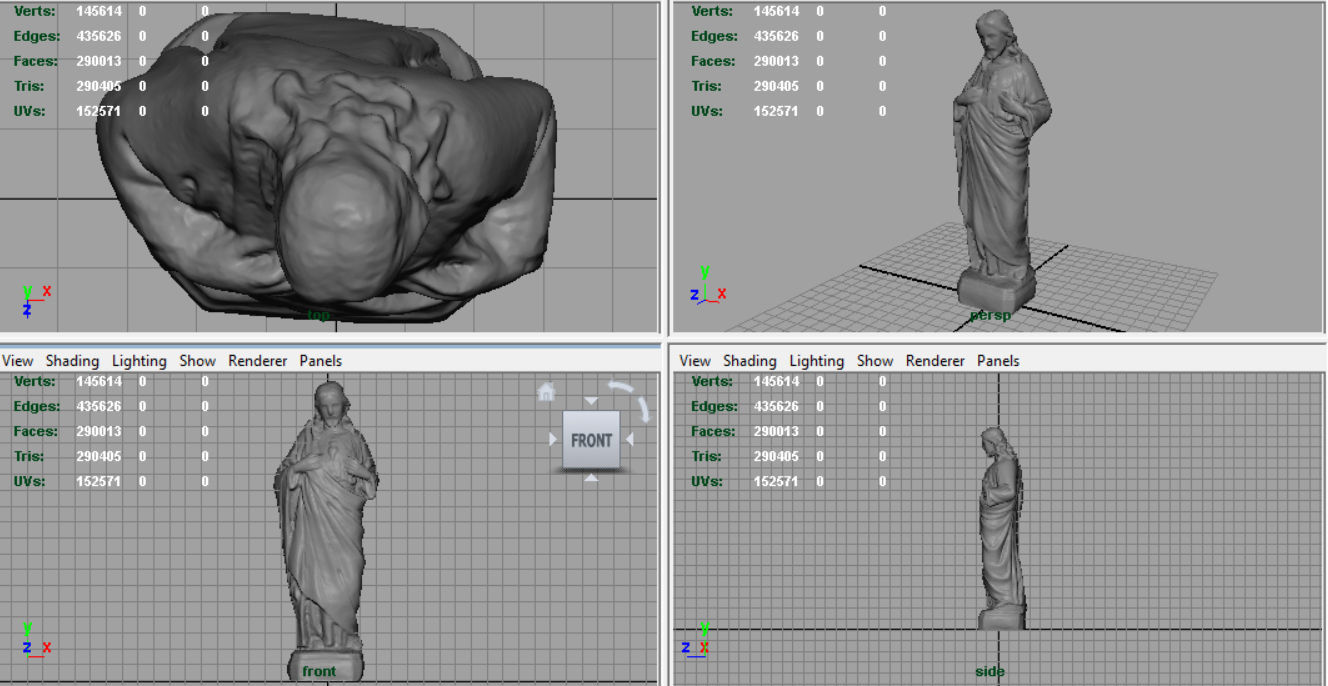Open the View menu in the front panel
The height and width of the screenshot is (686, 1328).
pos(17,361)
